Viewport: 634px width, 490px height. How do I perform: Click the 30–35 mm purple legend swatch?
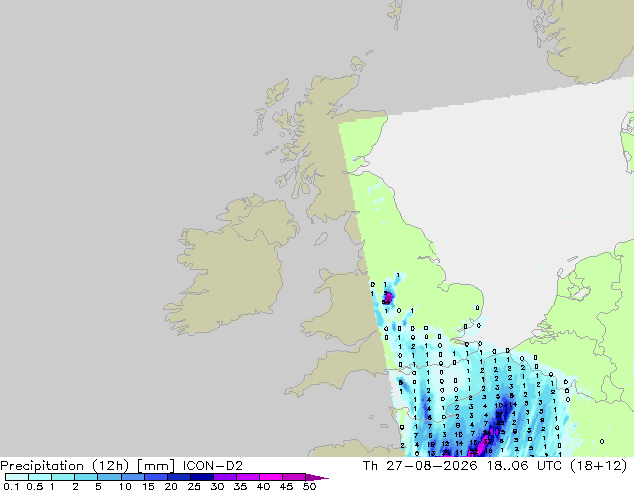point(224,477)
